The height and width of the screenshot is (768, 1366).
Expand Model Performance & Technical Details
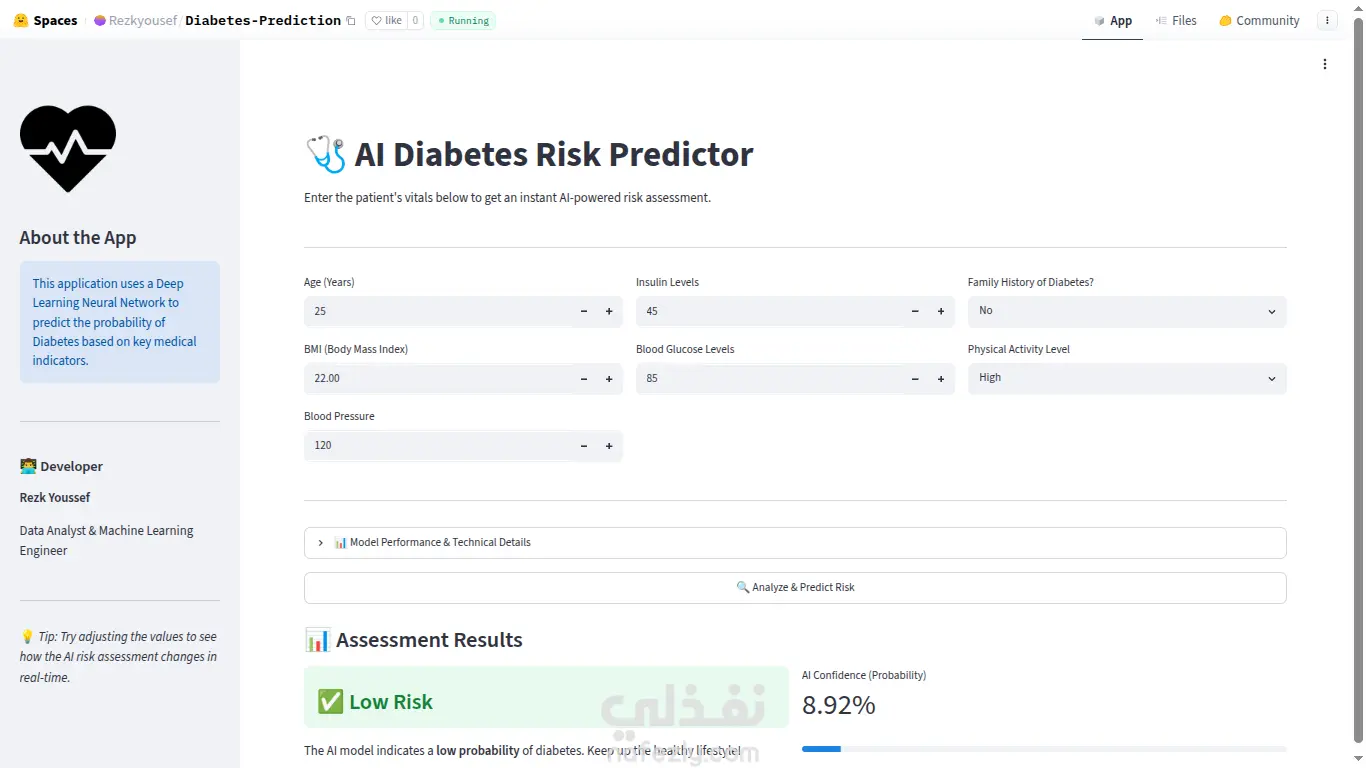click(795, 543)
